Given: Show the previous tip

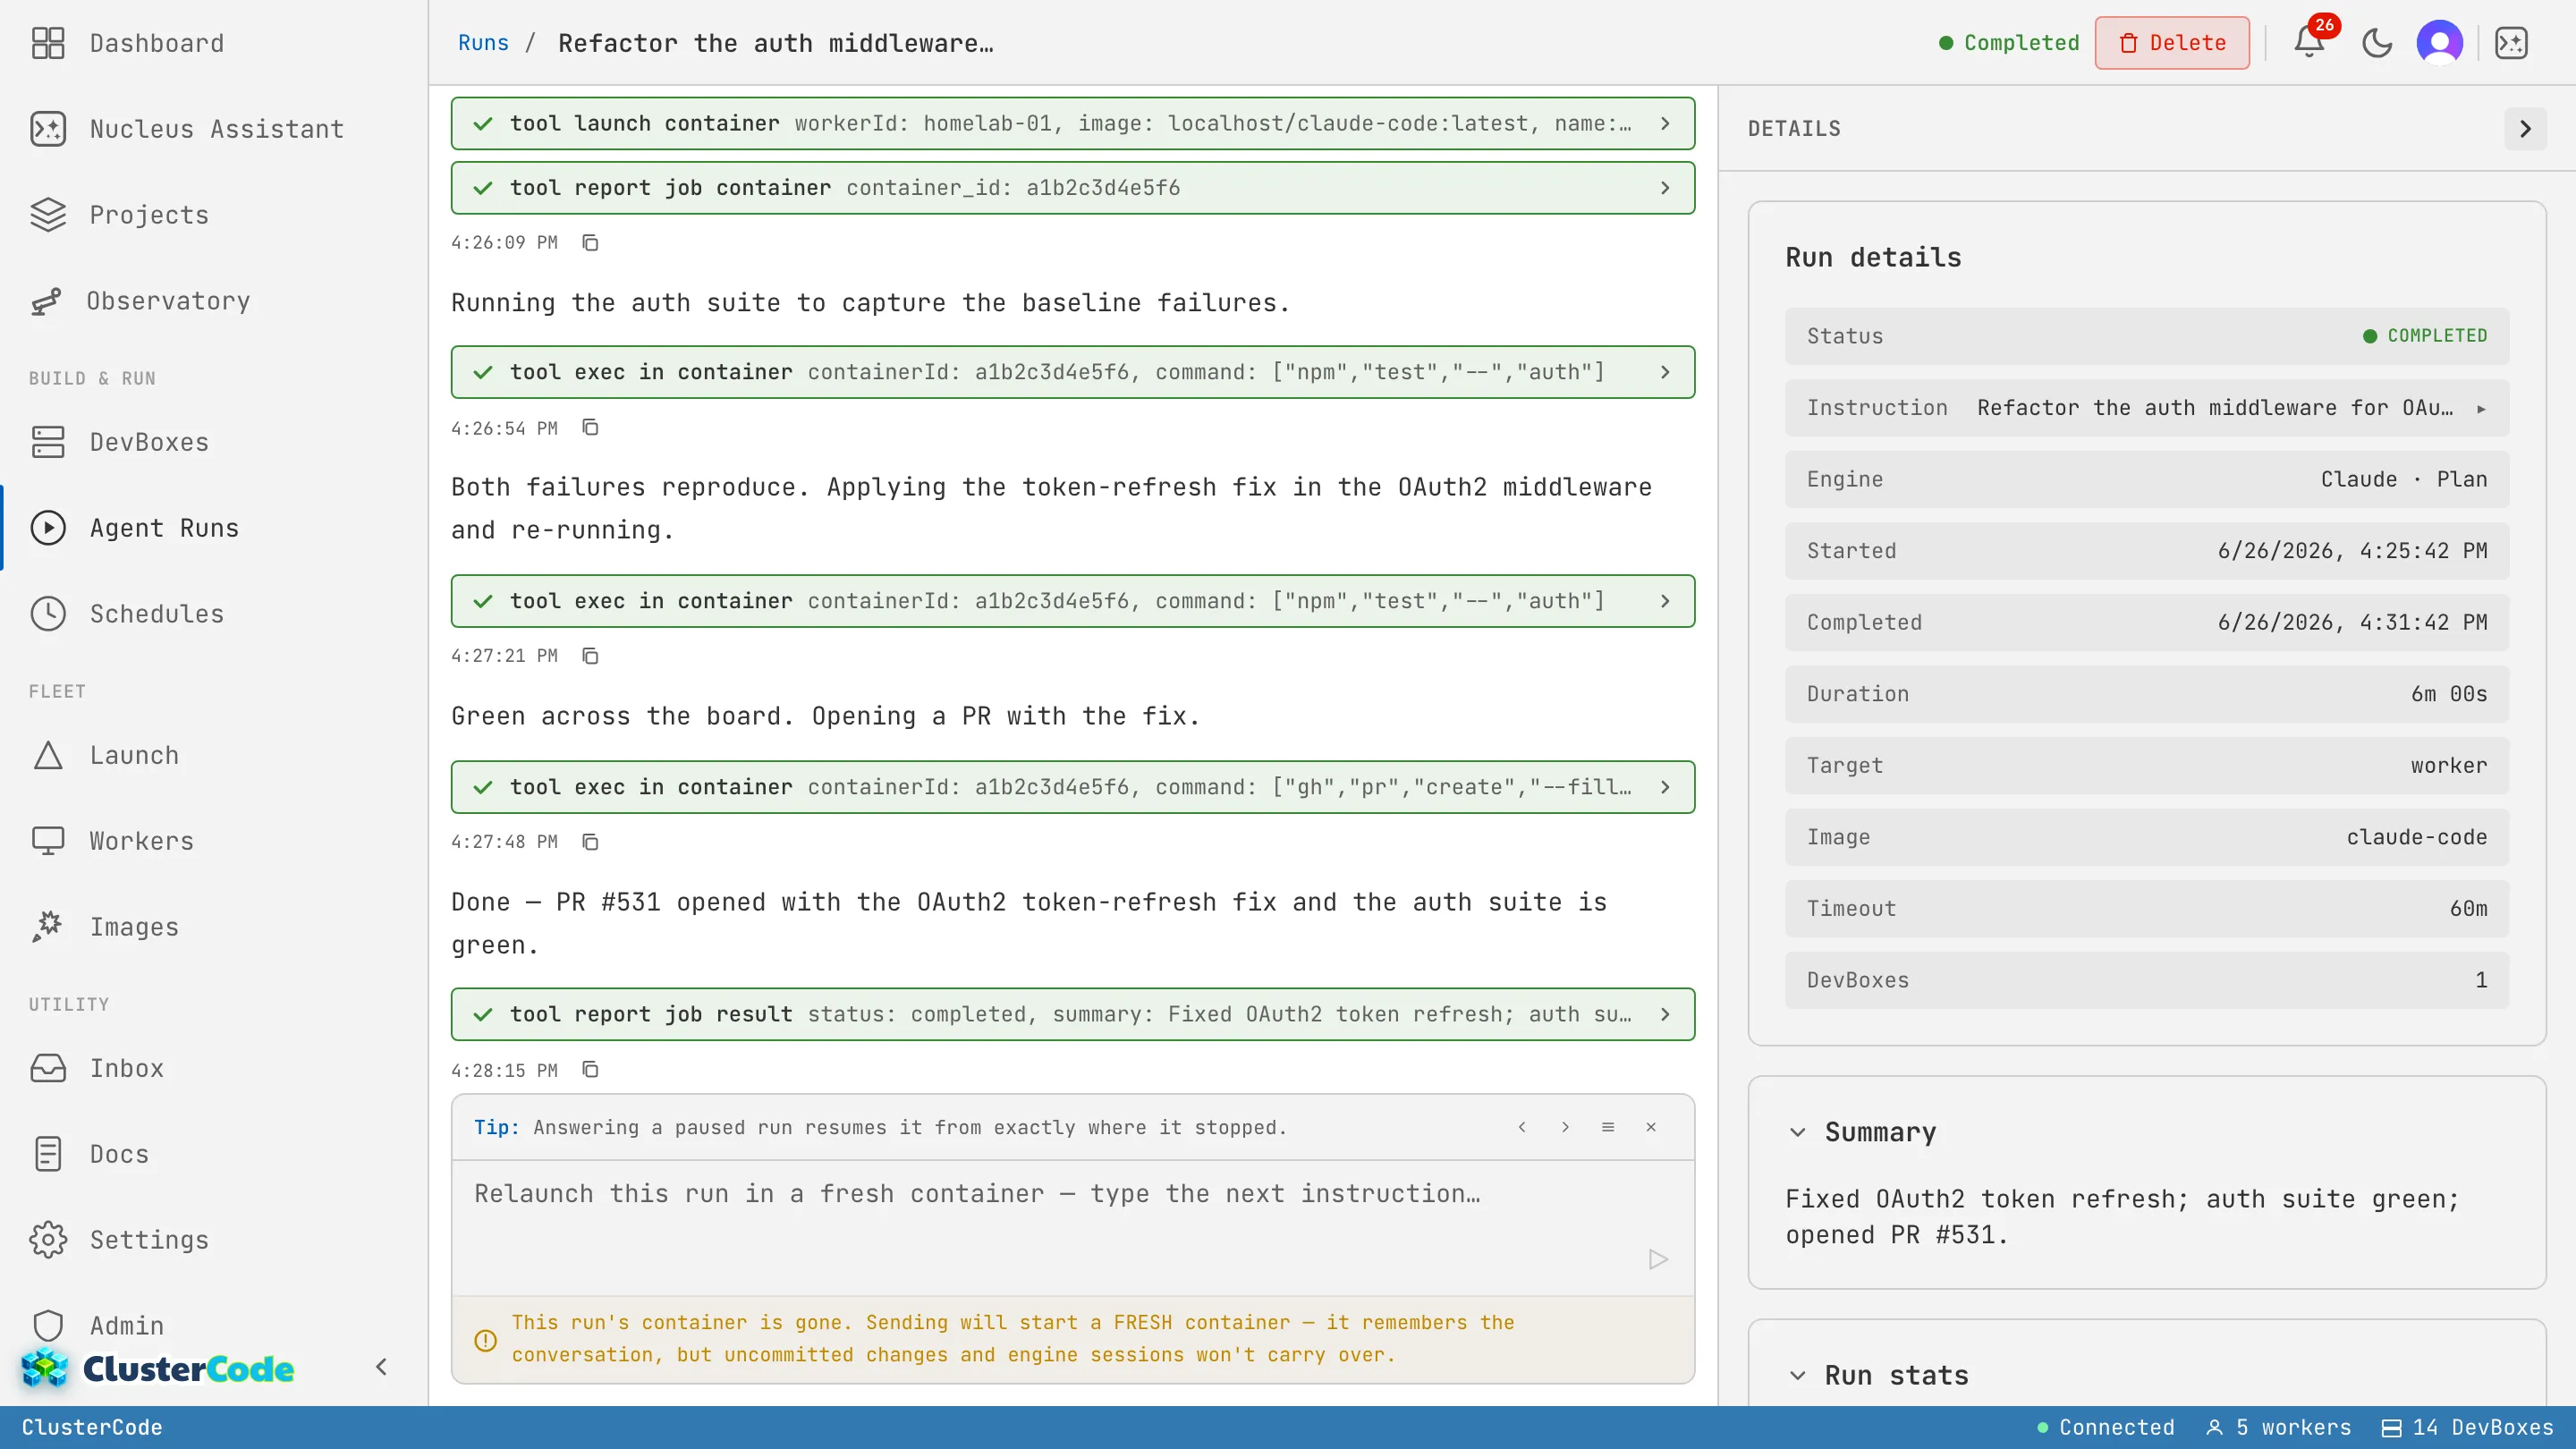Looking at the screenshot, I should point(1522,1127).
